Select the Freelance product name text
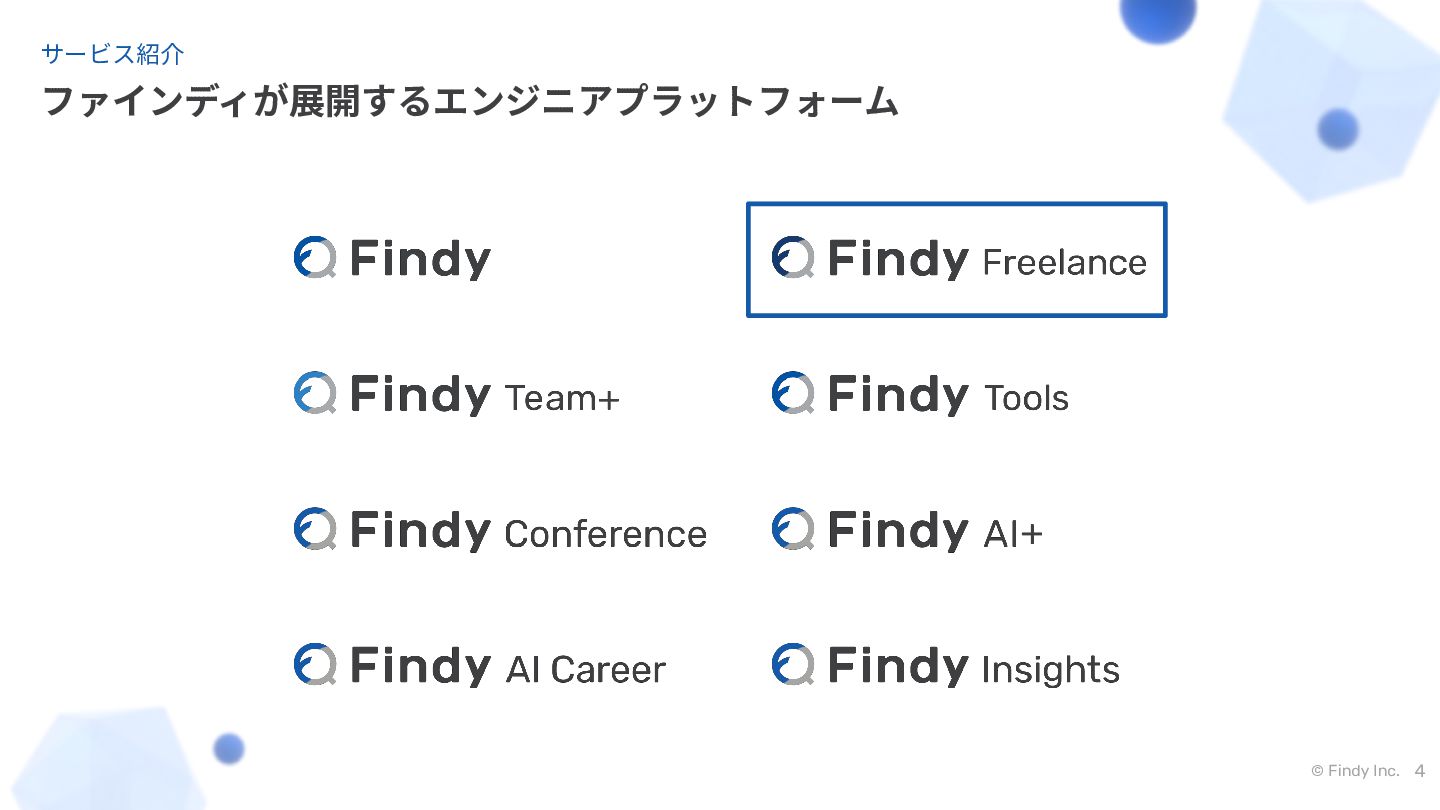Screen dimensions: 1440x810 tap(1064, 262)
